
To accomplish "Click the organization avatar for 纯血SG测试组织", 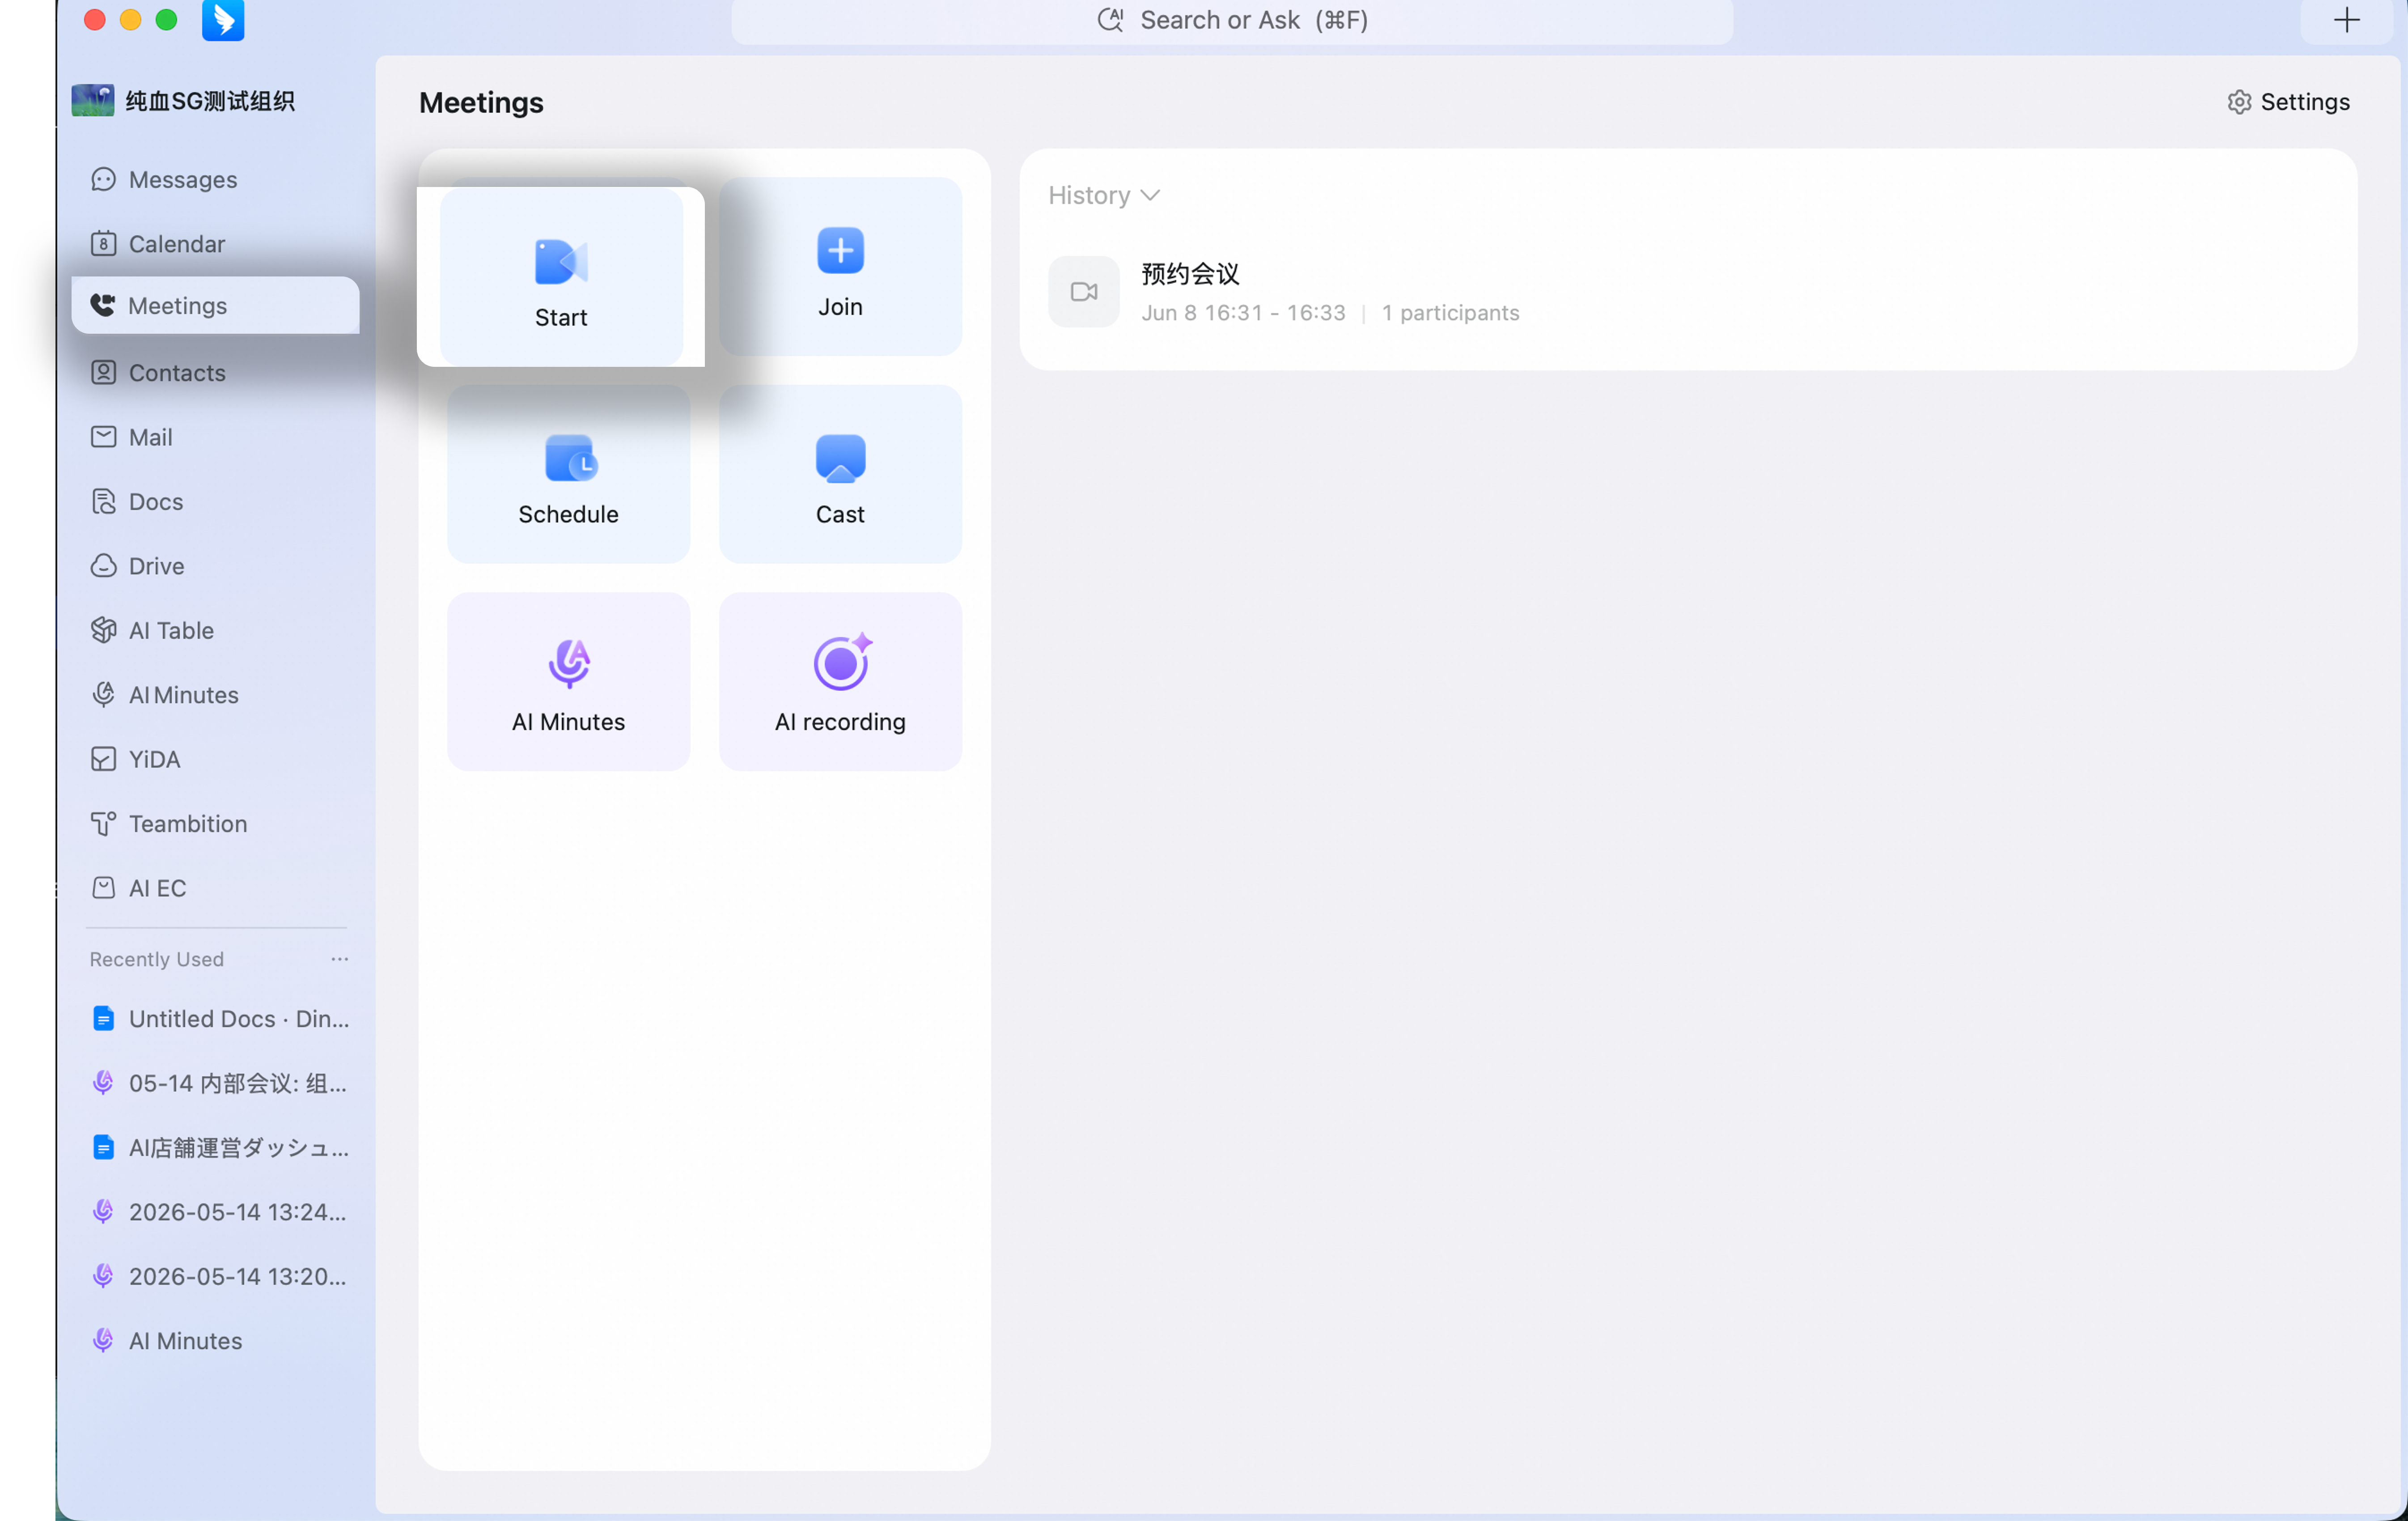I will coord(93,101).
